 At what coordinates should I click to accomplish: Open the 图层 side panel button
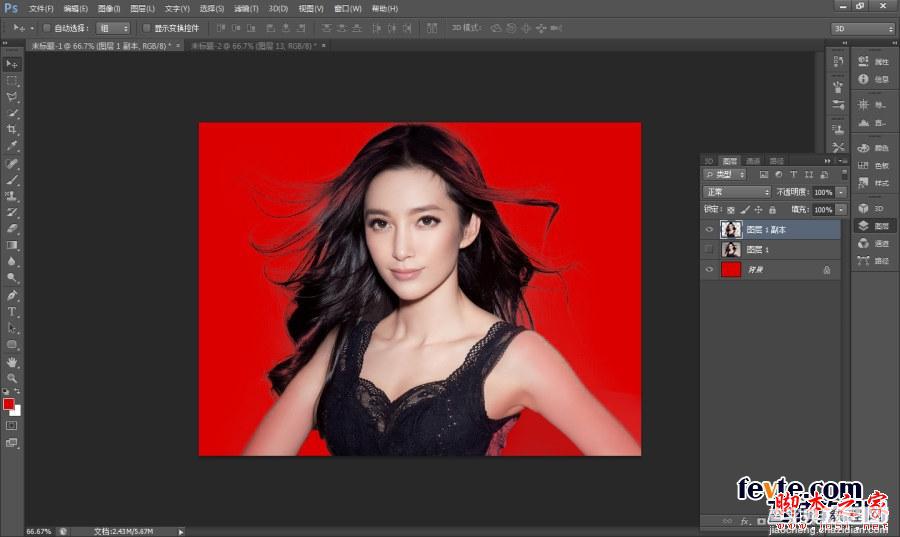[874, 226]
